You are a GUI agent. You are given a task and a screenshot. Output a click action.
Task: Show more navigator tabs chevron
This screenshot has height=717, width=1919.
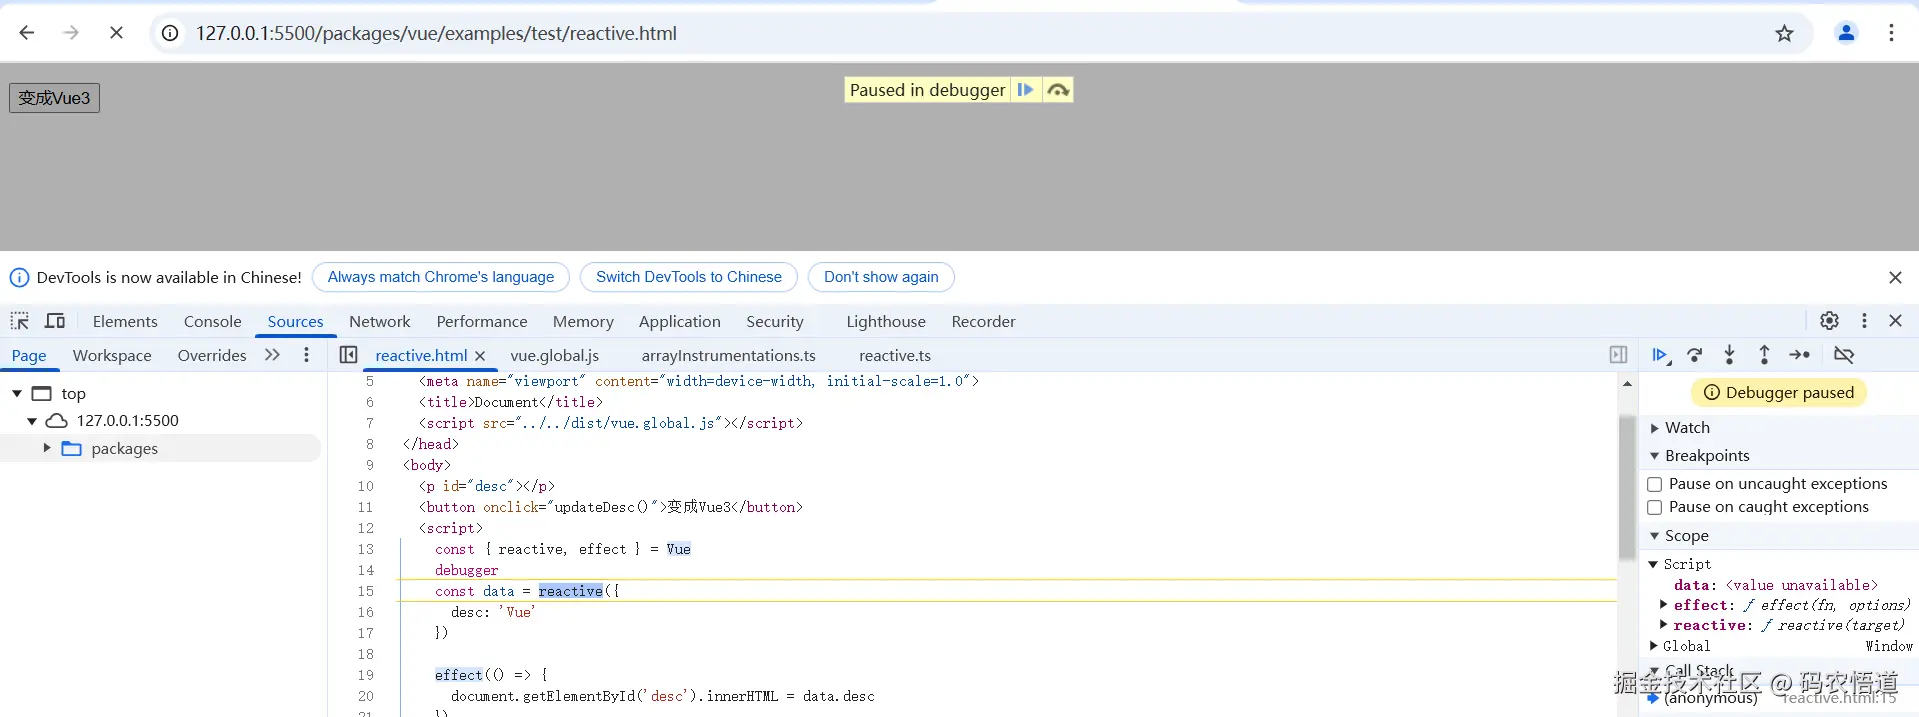point(272,355)
